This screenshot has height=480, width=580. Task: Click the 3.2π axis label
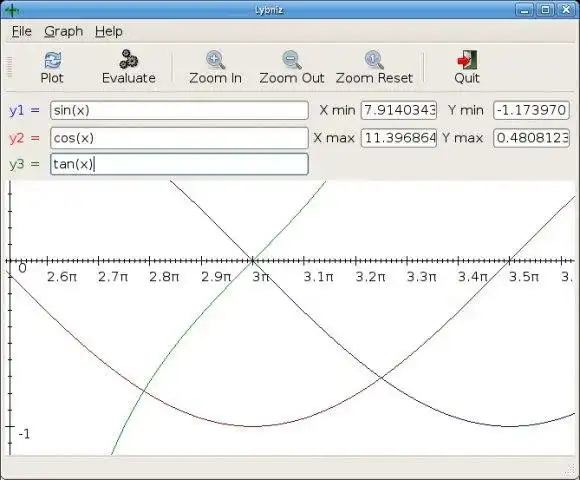coord(370,277)
